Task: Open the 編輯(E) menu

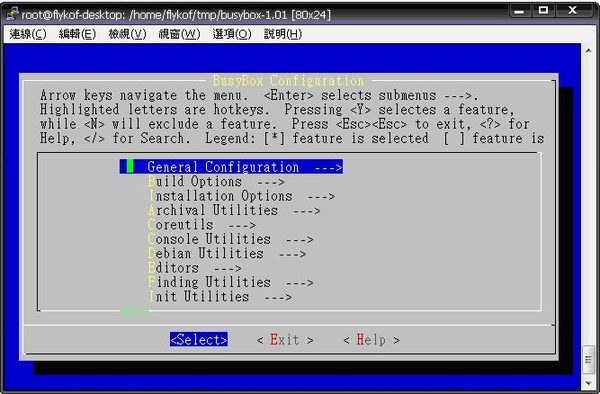Action: (x=77, y=34)
